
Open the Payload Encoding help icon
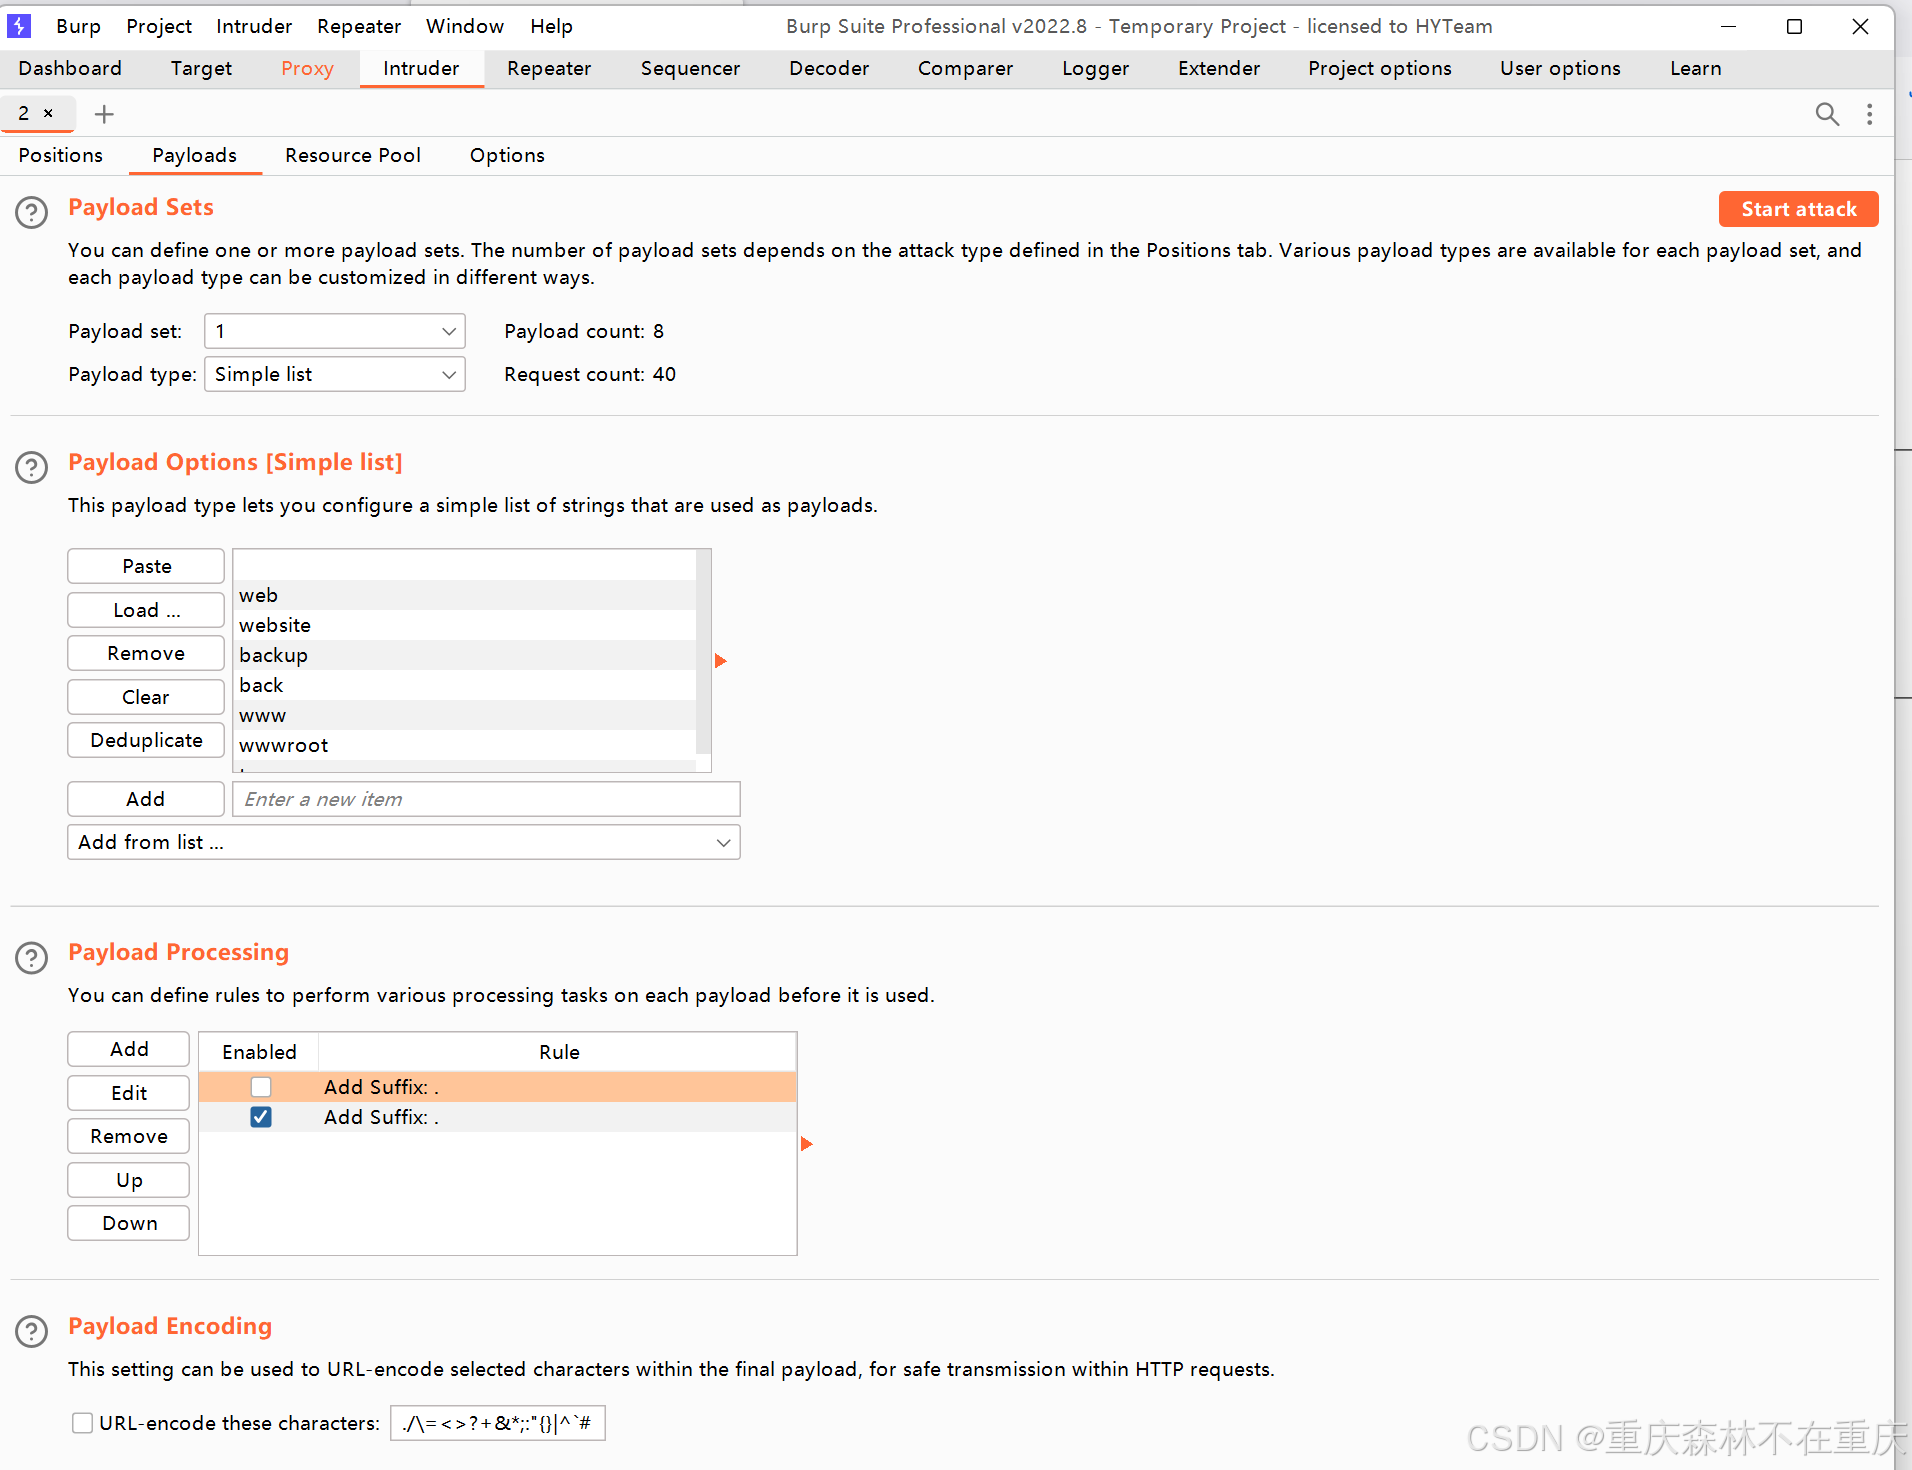(32, 1331)
